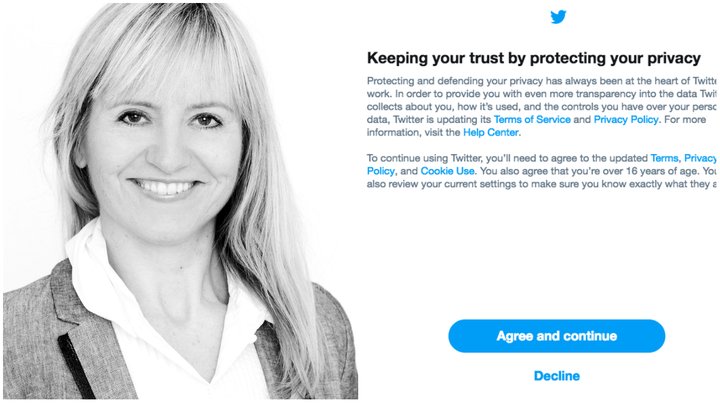Select the Decline option
Screen dimensions: 720x403
tap(557, 376)
